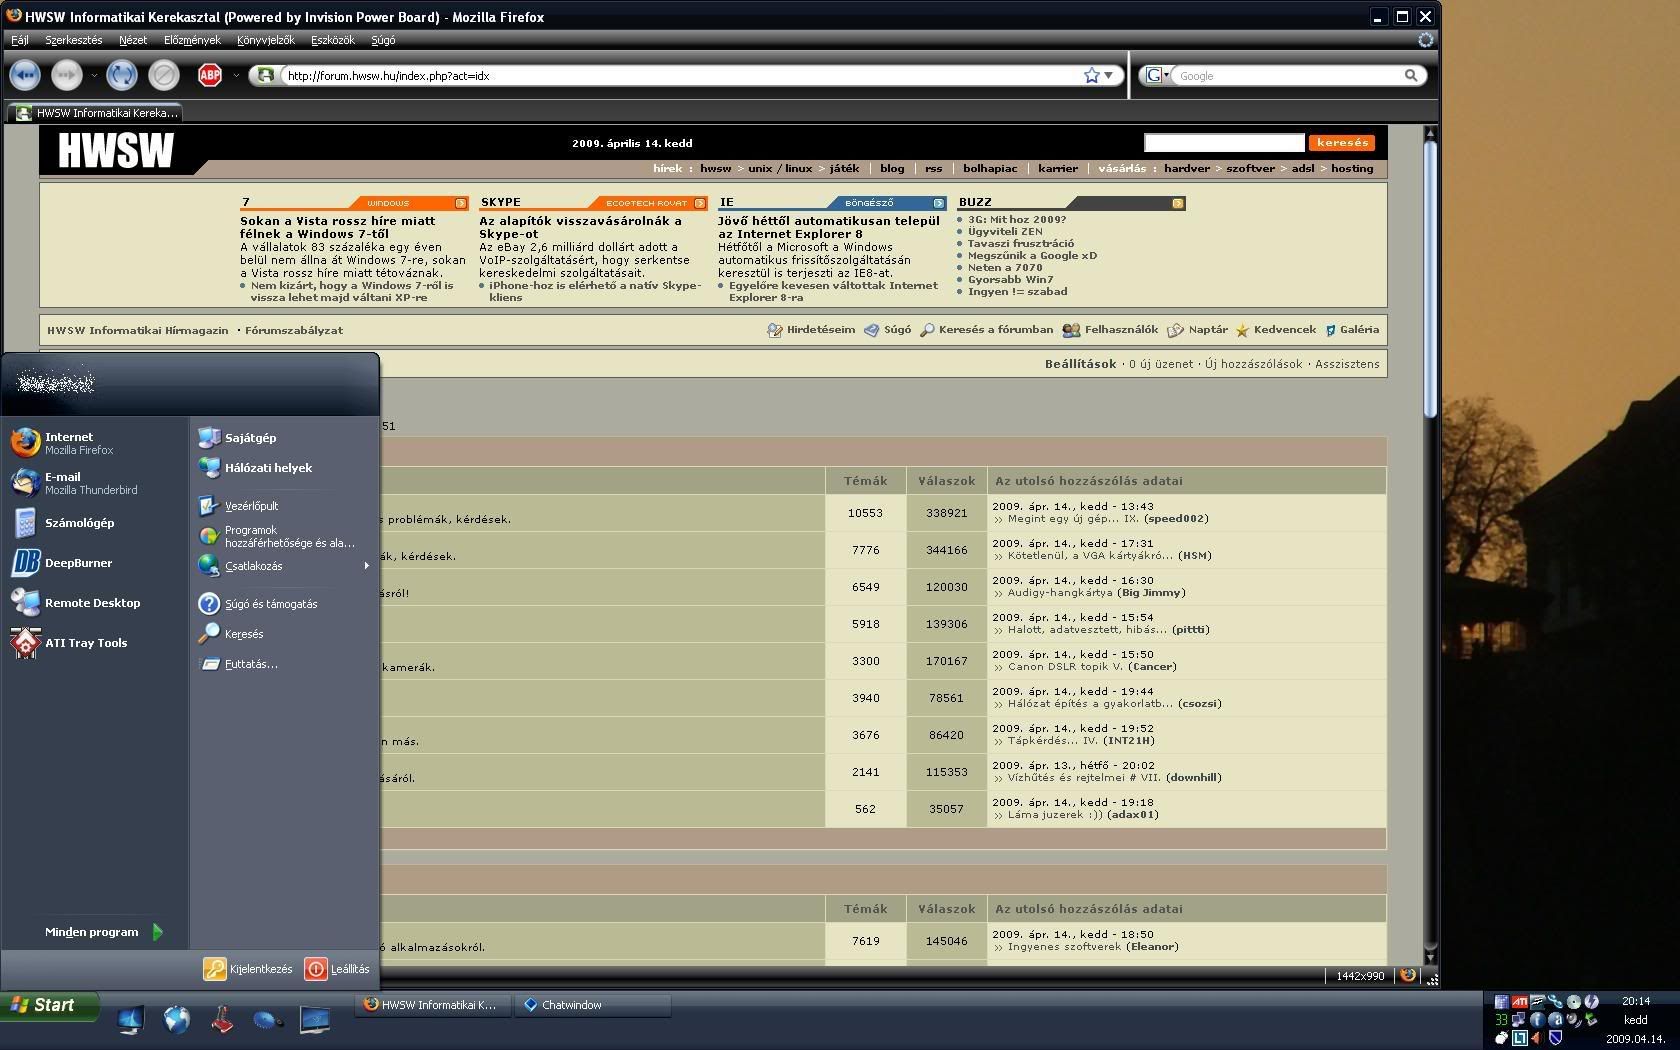Click the page vertical scrollbar thumb
This screenshot has height=1050, width=1680.
1430,280
